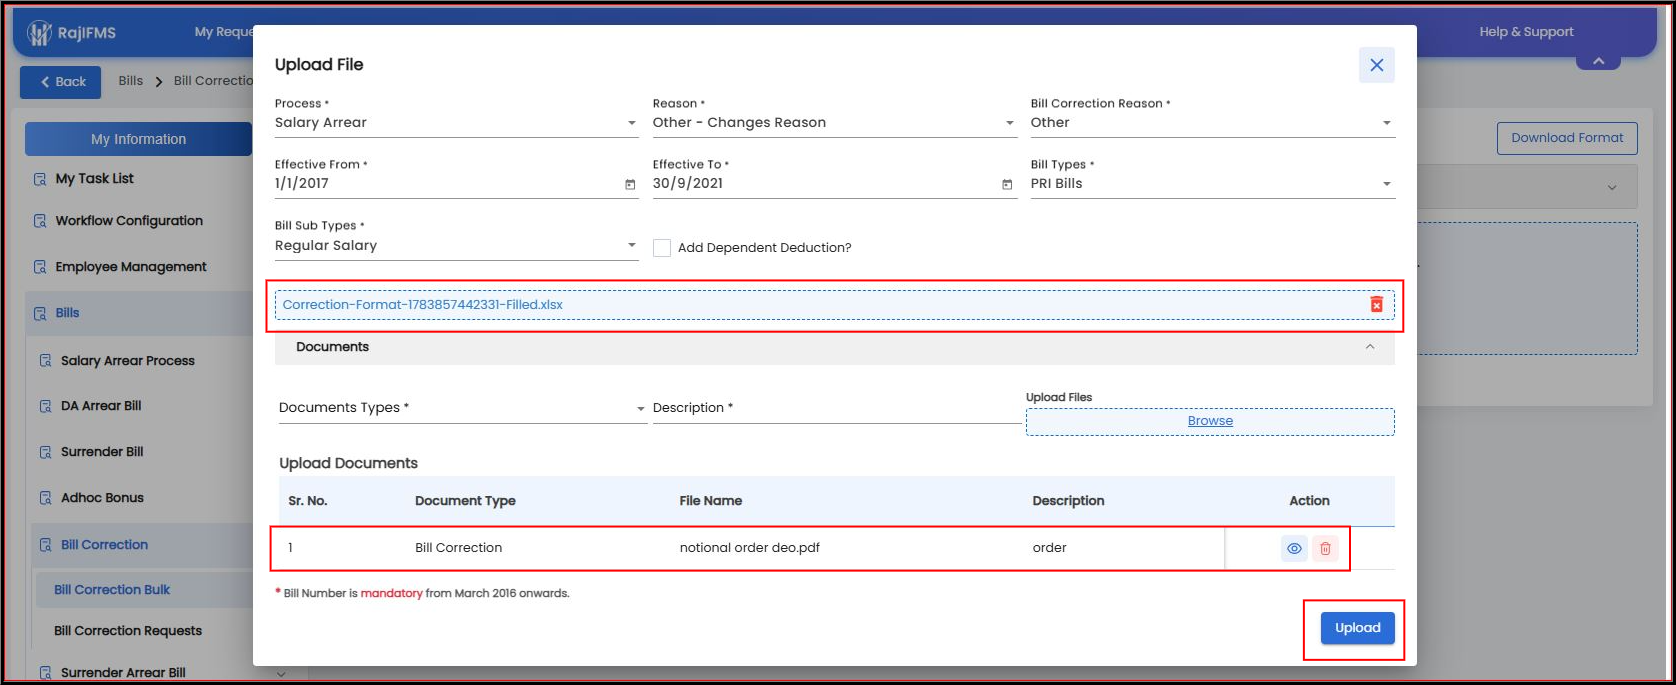
Task: Click the Download Format button
Action: 1567,138
